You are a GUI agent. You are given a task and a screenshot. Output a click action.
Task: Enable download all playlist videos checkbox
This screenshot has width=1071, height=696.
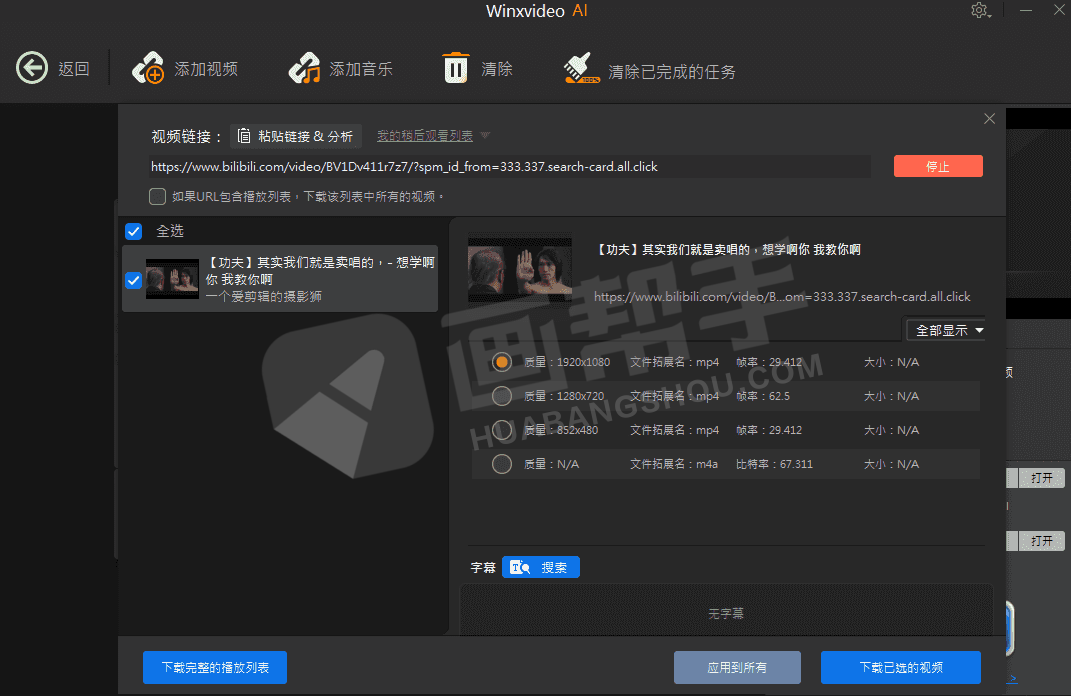[157, 197]
